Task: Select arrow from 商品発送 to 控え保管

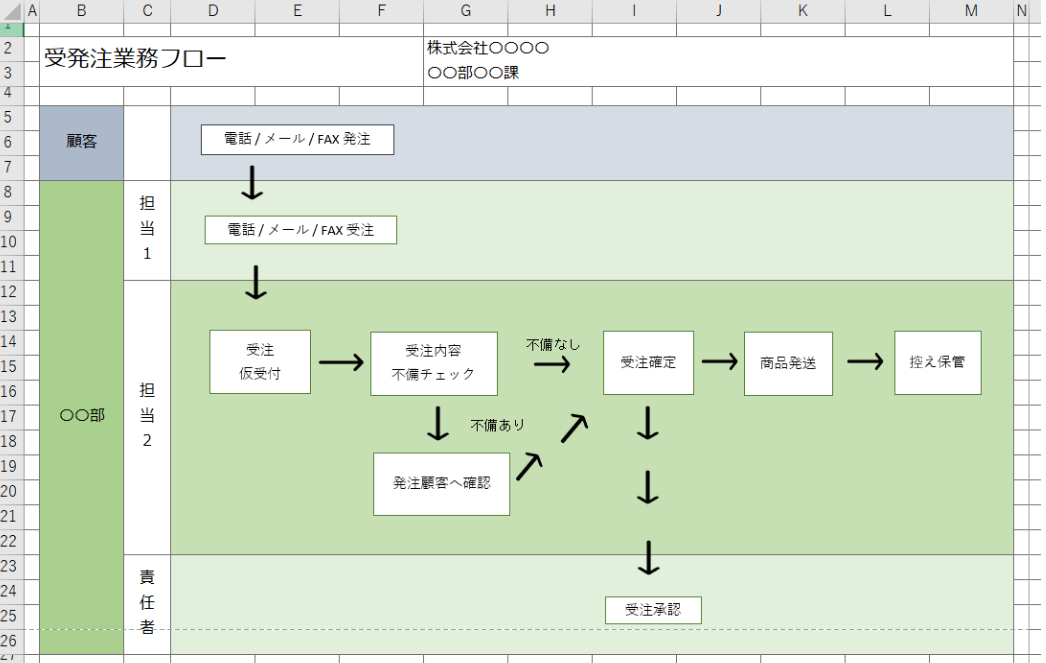Action: click(865, 362)
